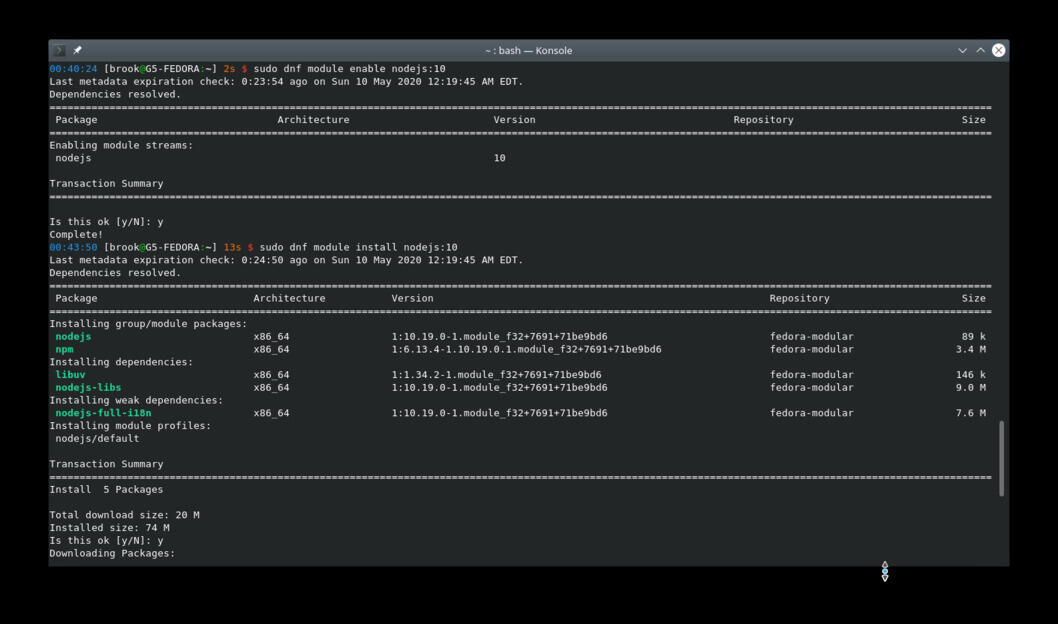The image size is (1058, 624).
Task: Click the timestamp '00:43:50' in prompt
Action: pos(73,248)
